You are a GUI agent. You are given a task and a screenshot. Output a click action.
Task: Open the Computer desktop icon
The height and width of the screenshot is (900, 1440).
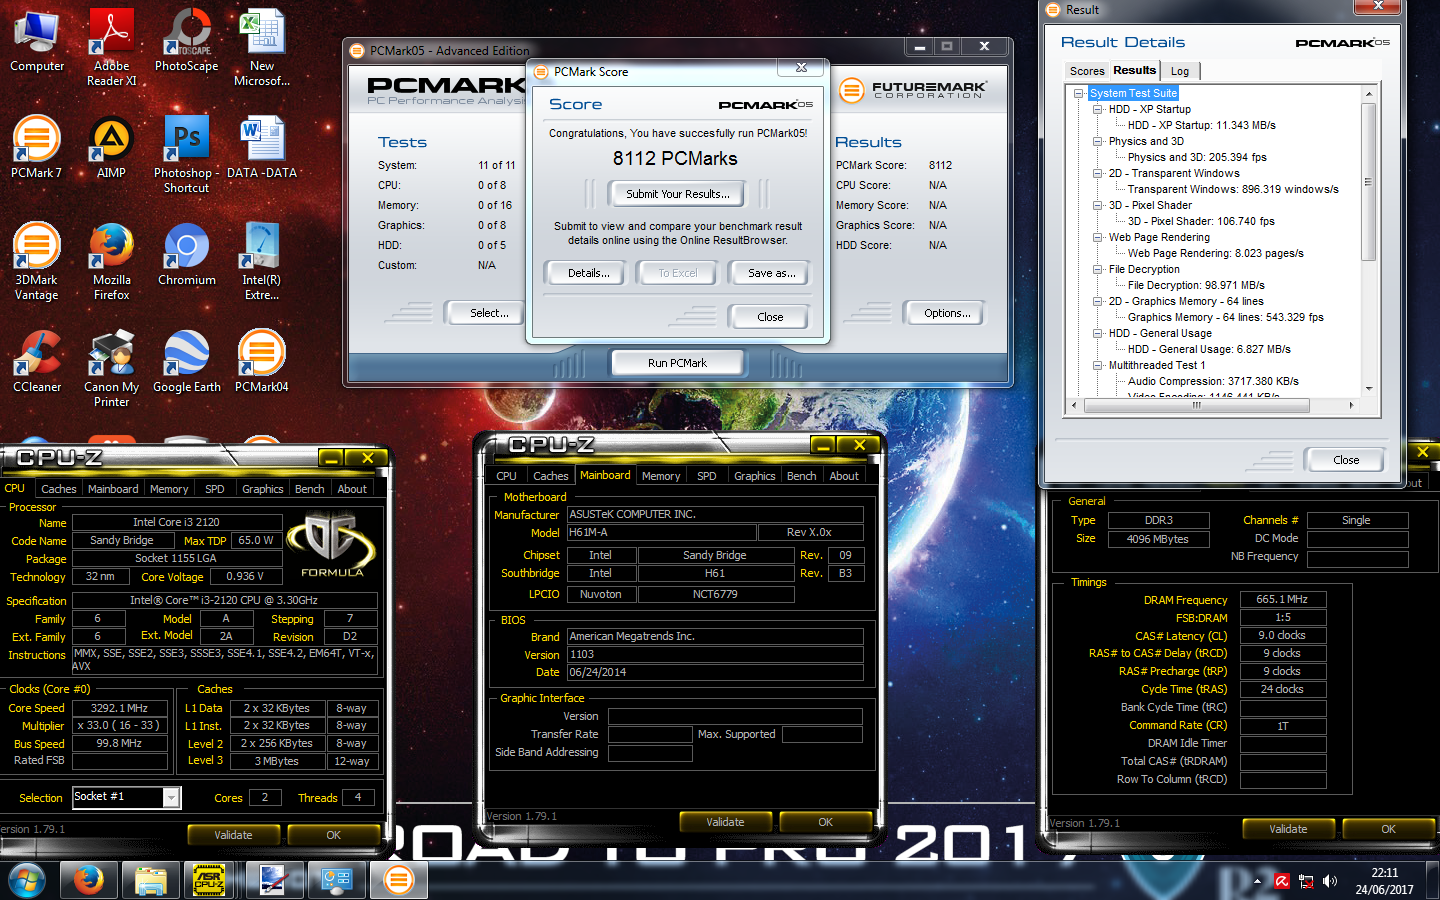tap(37, 40)
